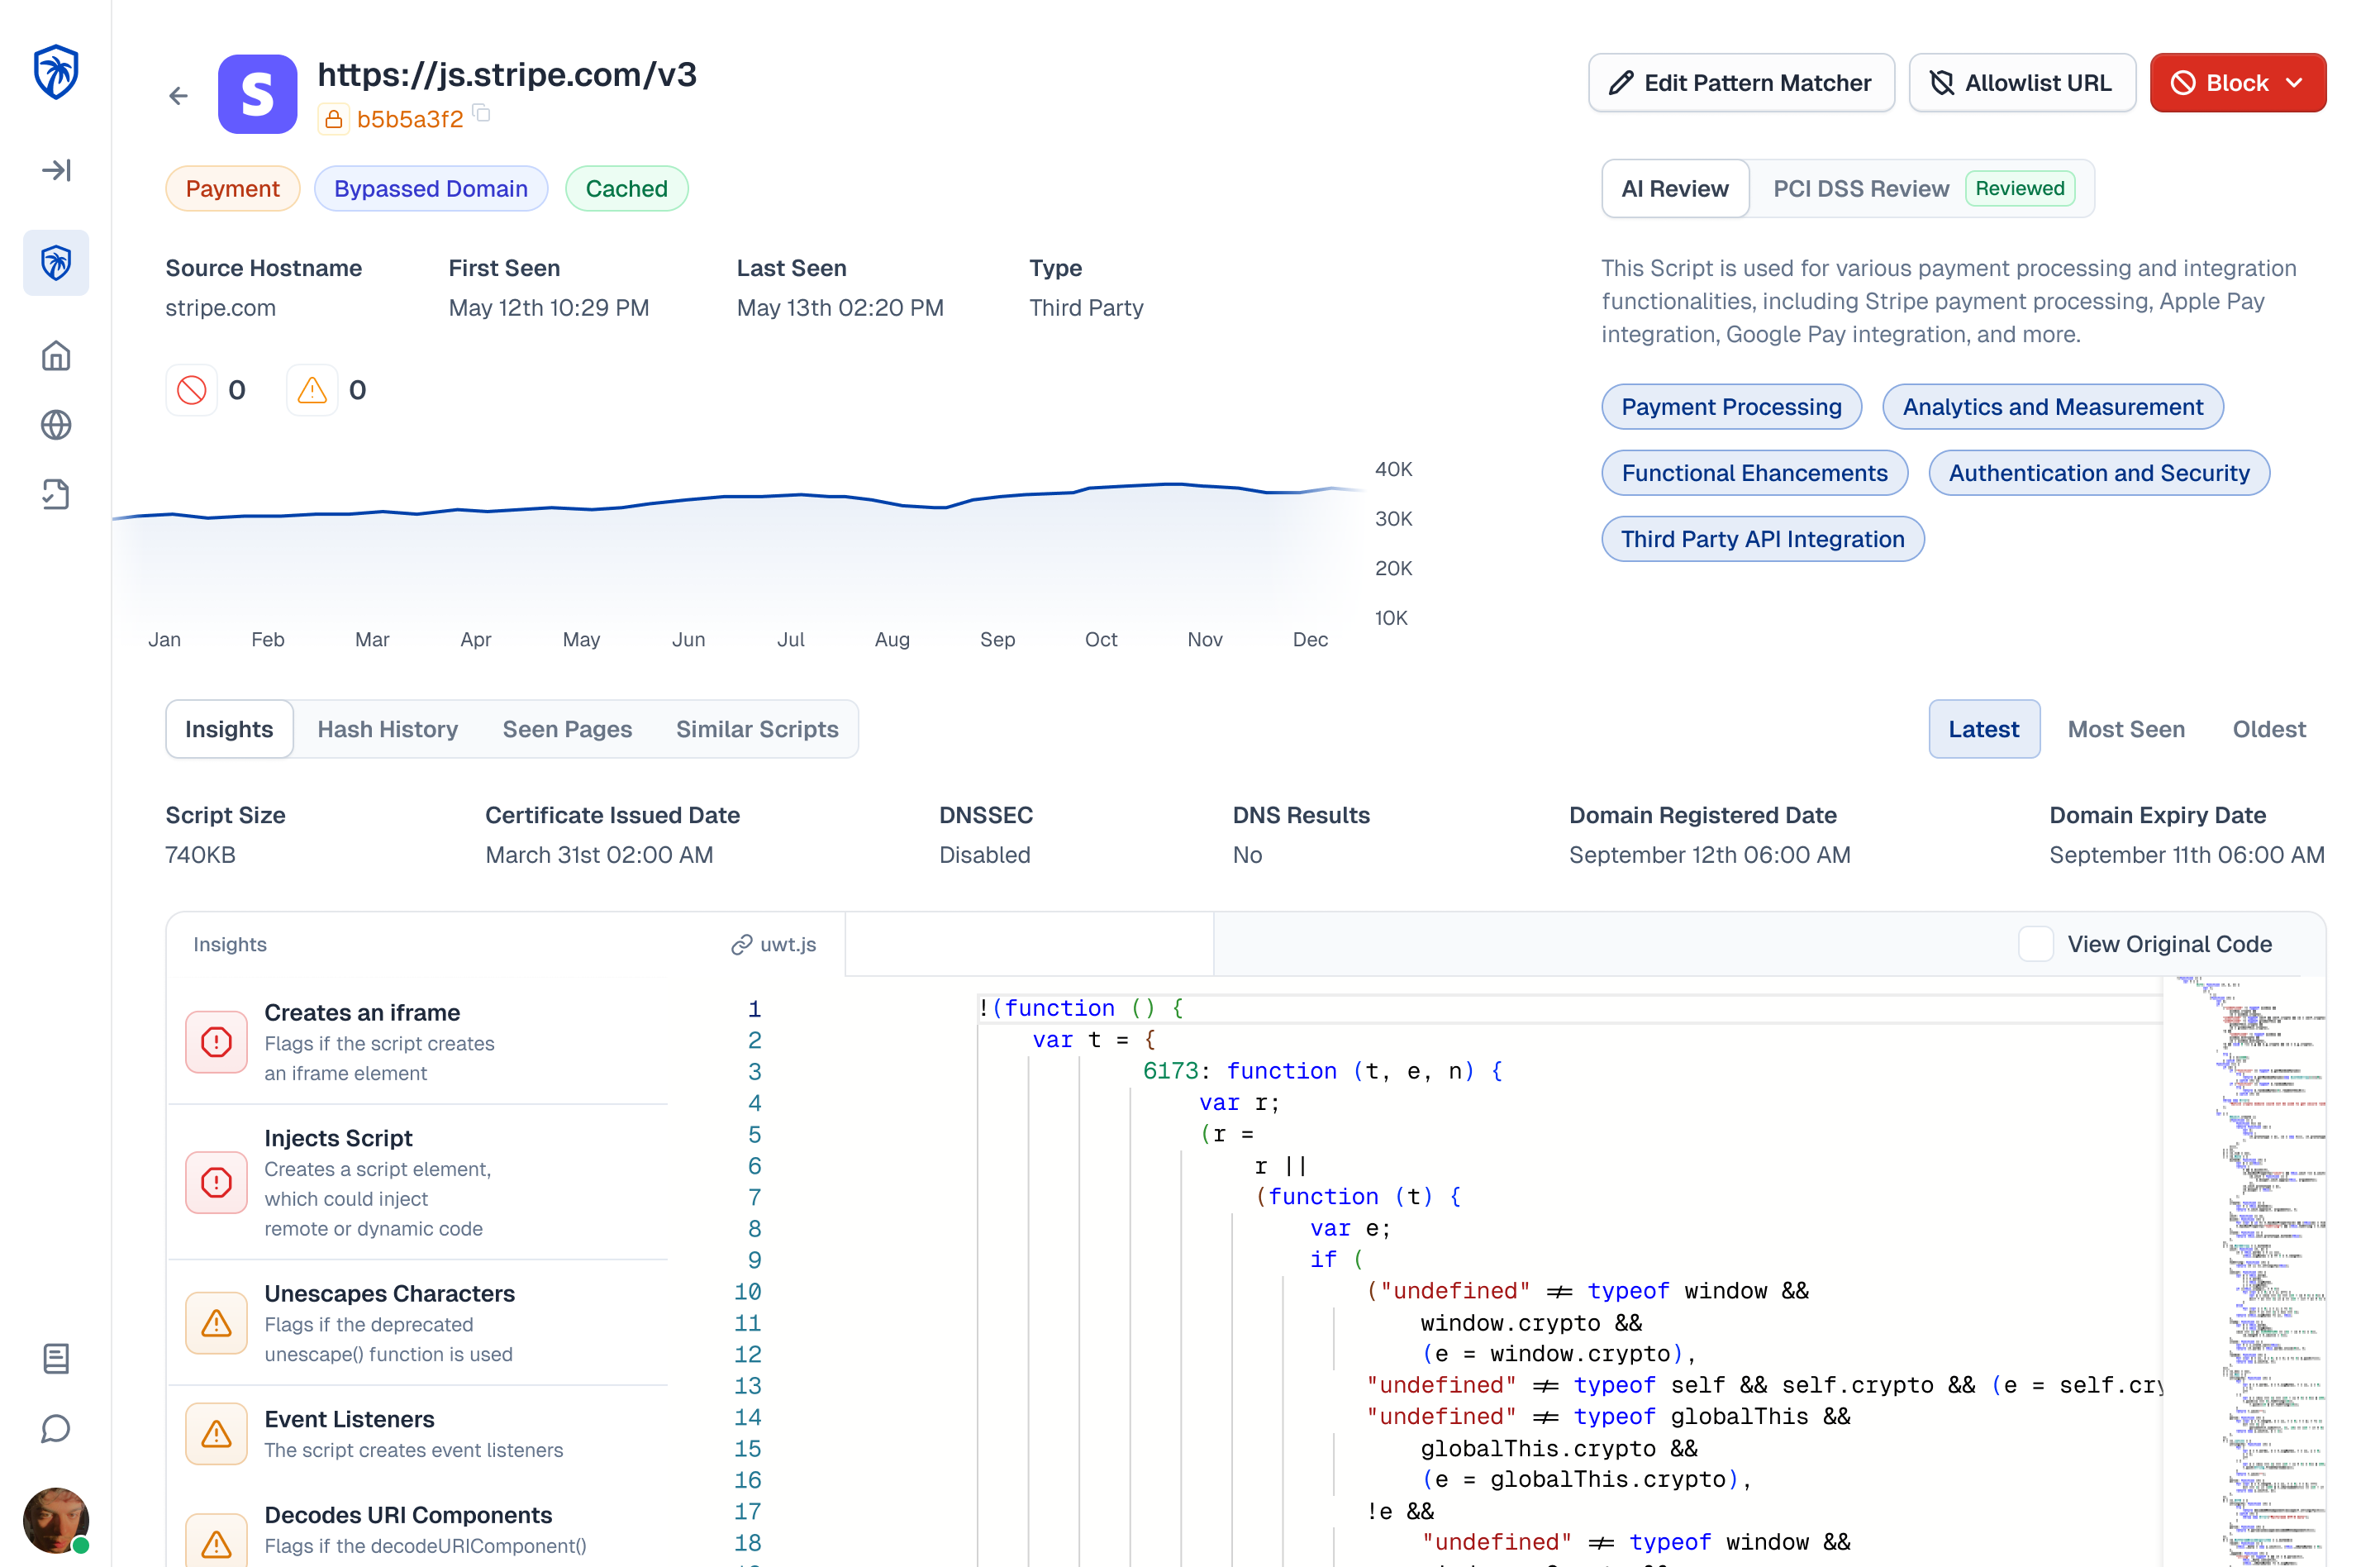The image size is (2380, 1567).
Task: Click the Cached tag
Action: pyautogui.click(x=627, y=188)
